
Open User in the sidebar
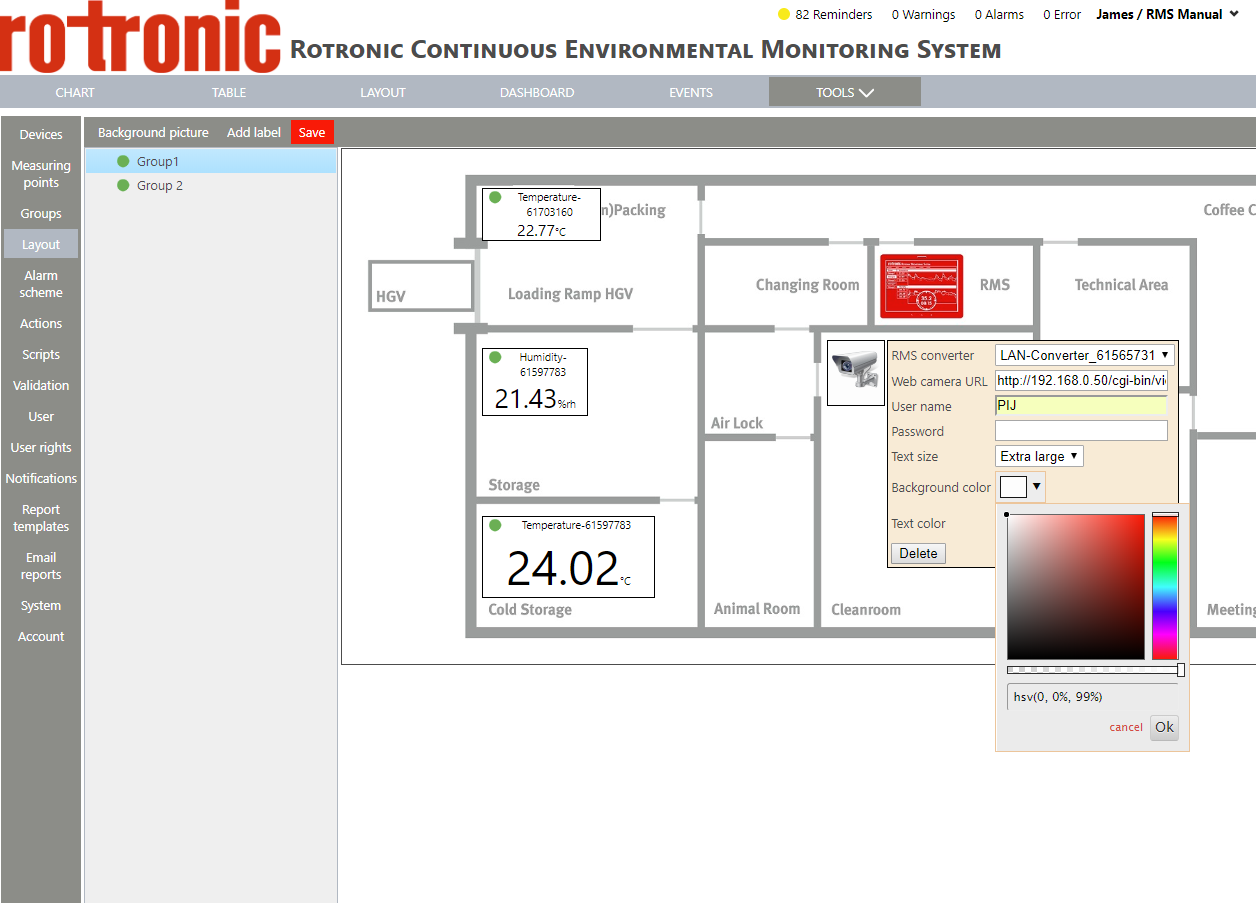pos(41,416)
